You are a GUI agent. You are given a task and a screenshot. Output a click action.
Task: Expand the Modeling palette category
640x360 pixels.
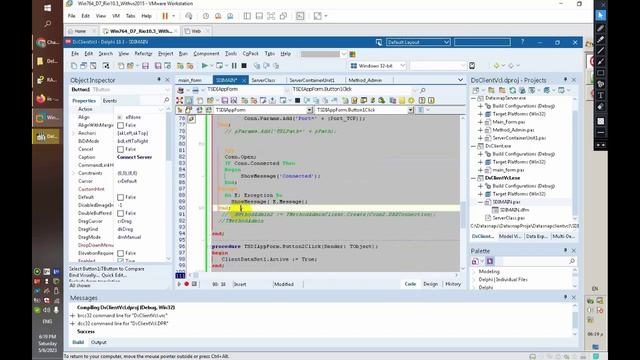pyautogui.click(x=474, y=271)
